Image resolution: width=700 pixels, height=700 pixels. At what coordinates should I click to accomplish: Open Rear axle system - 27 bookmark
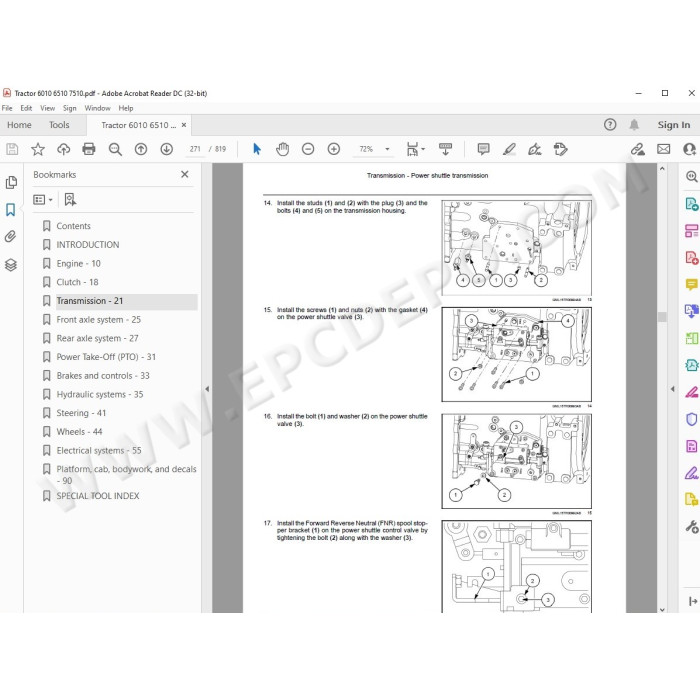click(97, 338)
